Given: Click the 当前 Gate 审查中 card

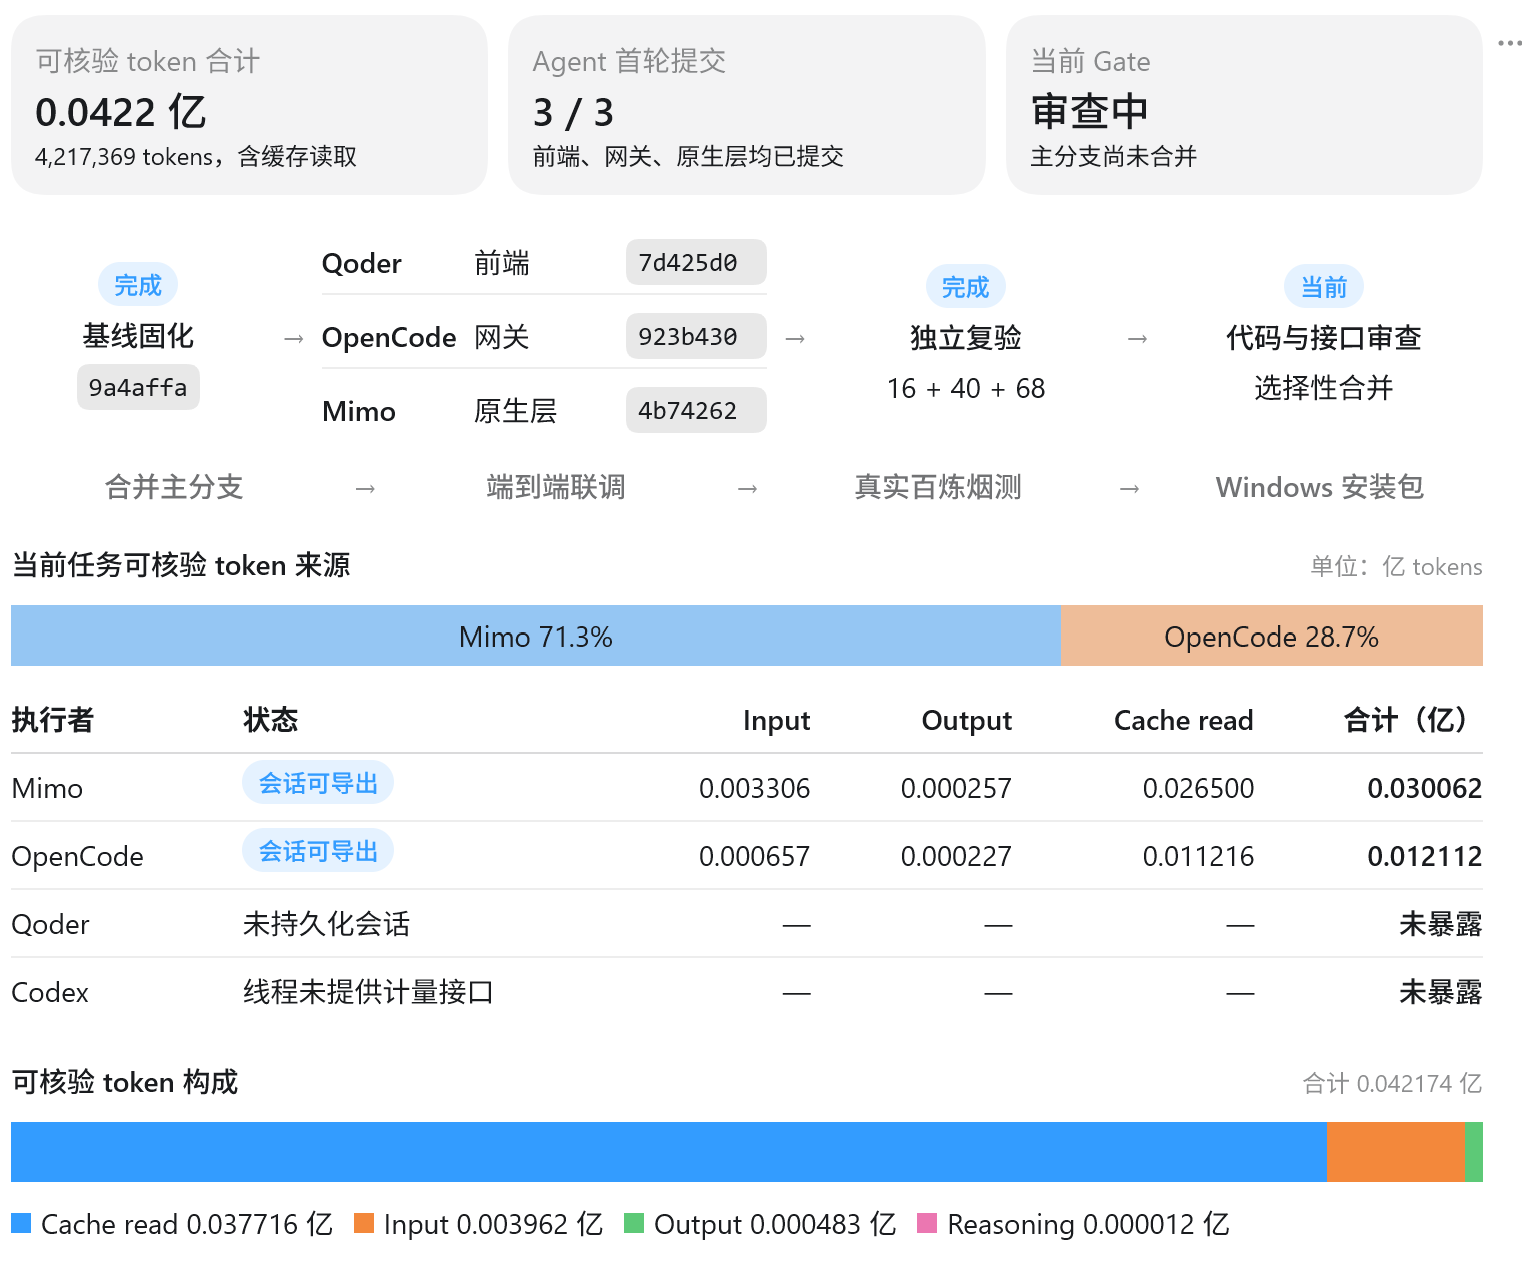Looking at the screenshot, I should [x=1244, y=105].
